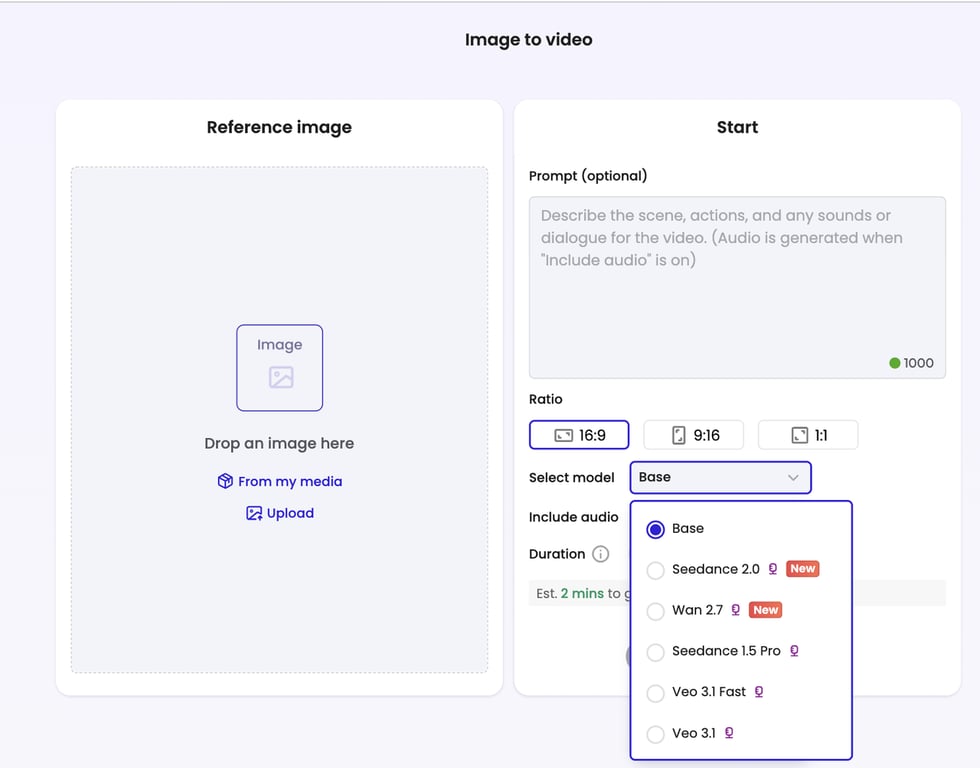Click the image placeholder icon in drop zone
This screenshot has width=980, height=768.
pyautogui.click(x=280, y=377)
